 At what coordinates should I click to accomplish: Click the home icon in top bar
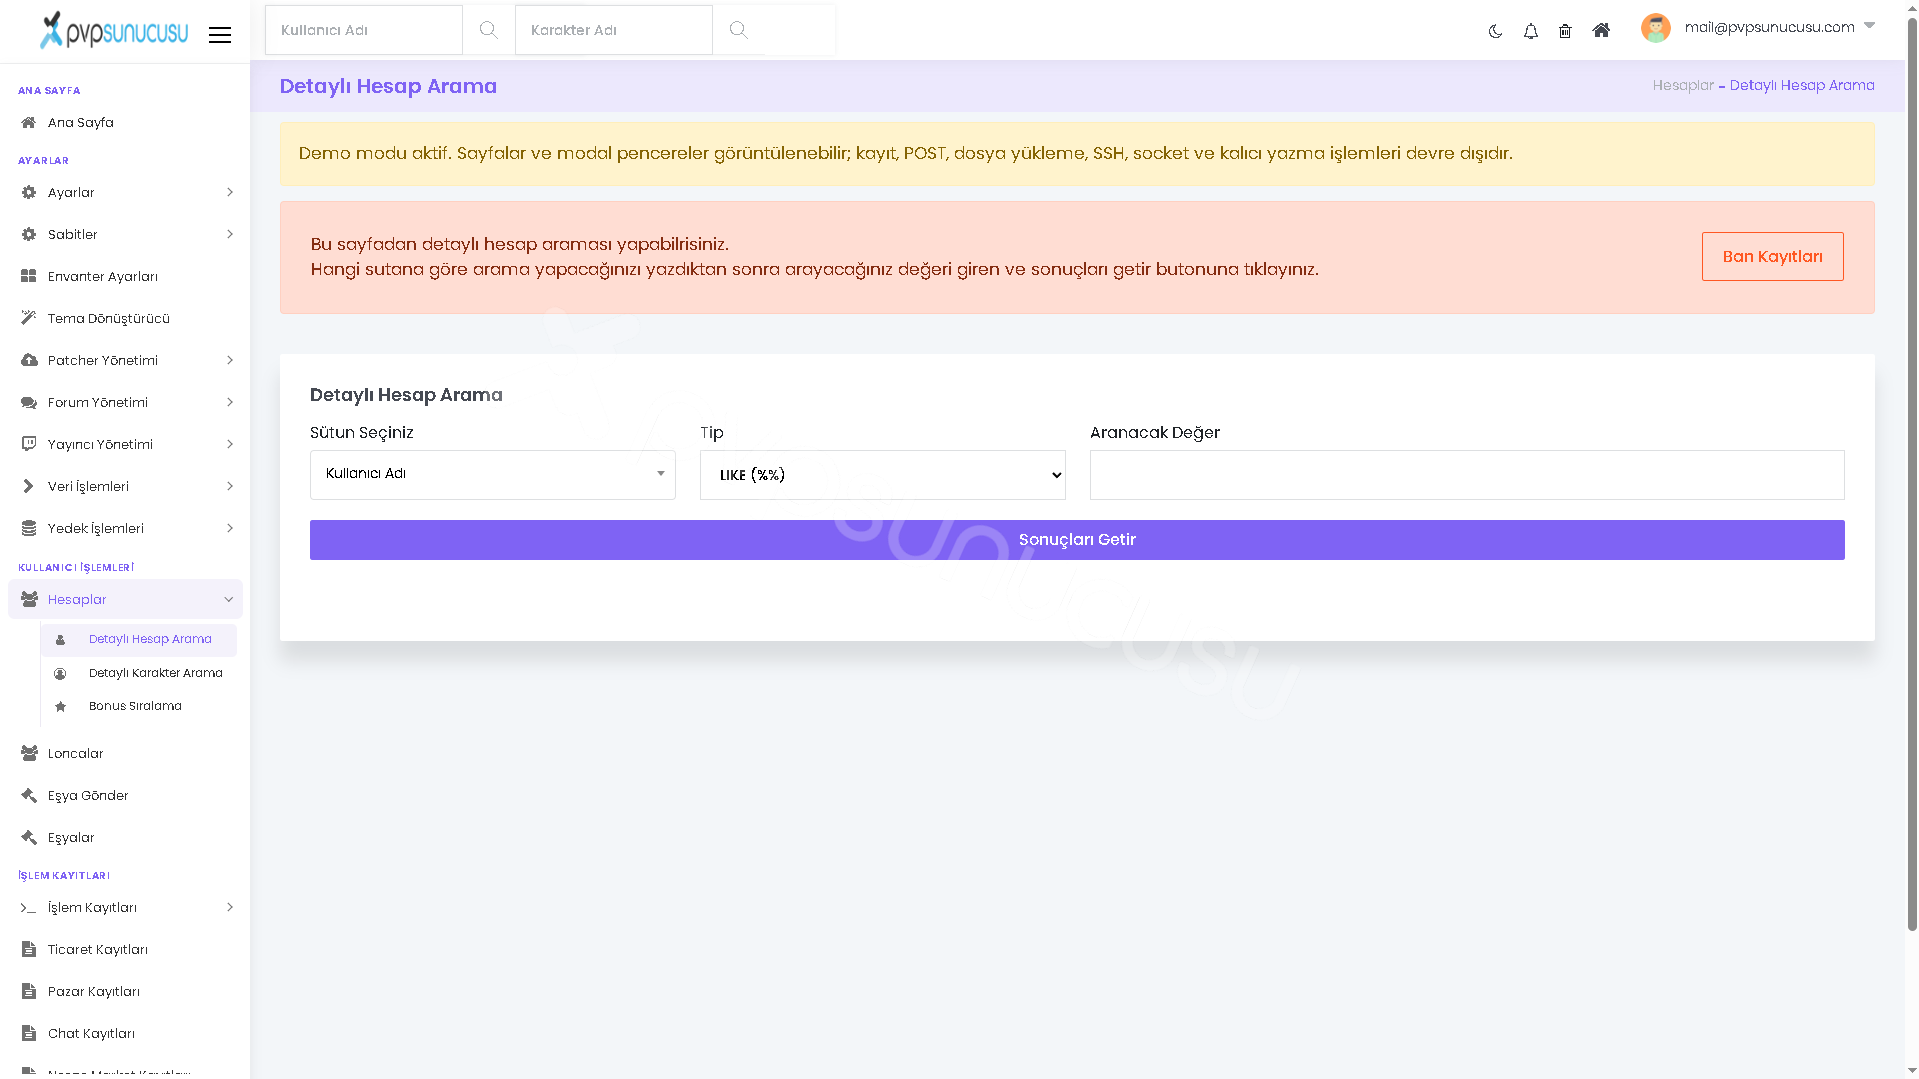[x=1601, y=30]
